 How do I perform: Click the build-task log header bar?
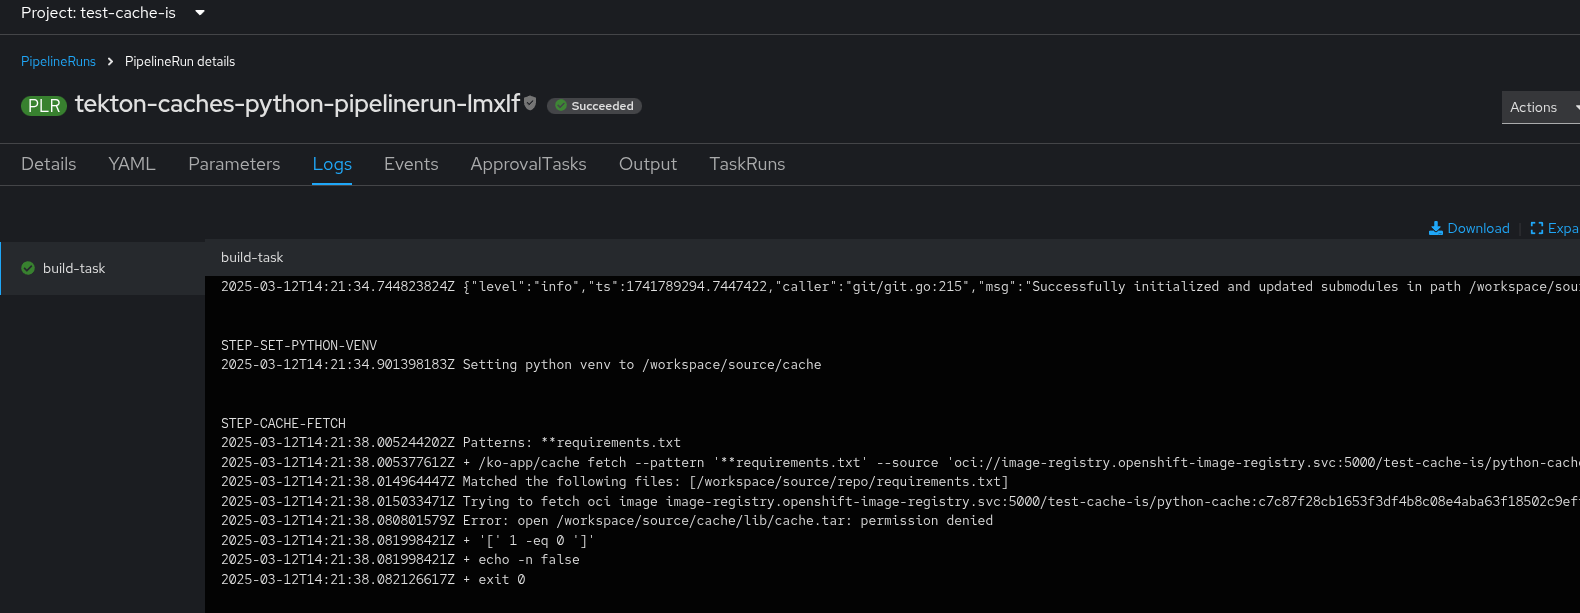click(800, 257)
